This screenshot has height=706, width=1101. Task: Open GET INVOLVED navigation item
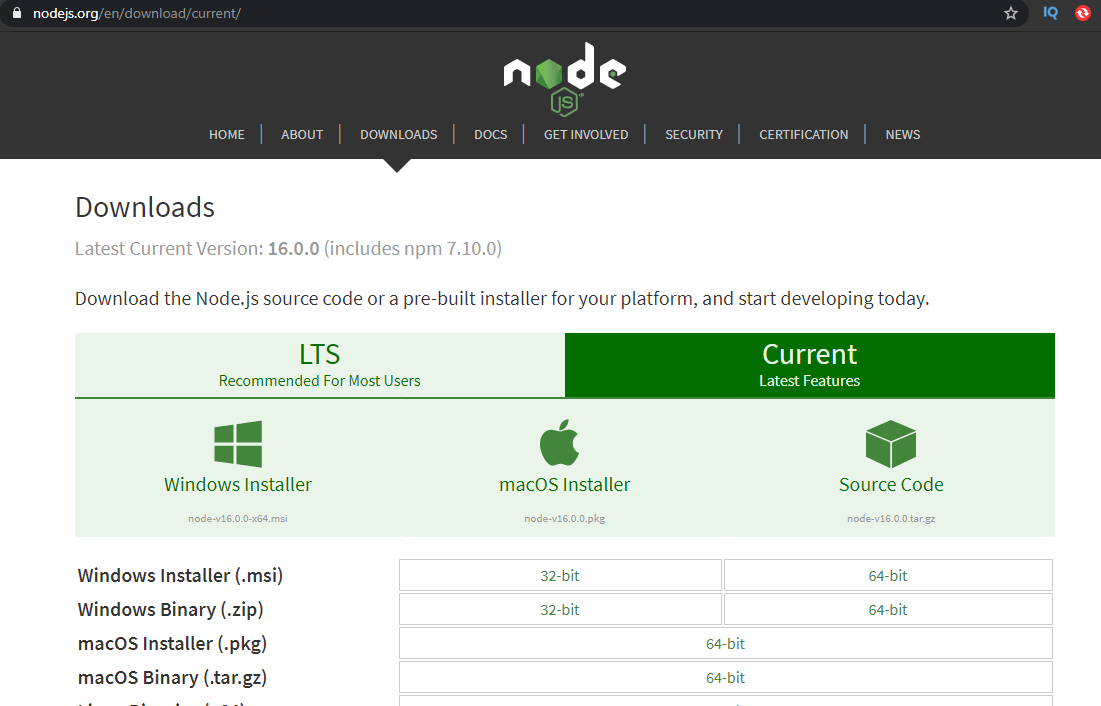point(586,134)
